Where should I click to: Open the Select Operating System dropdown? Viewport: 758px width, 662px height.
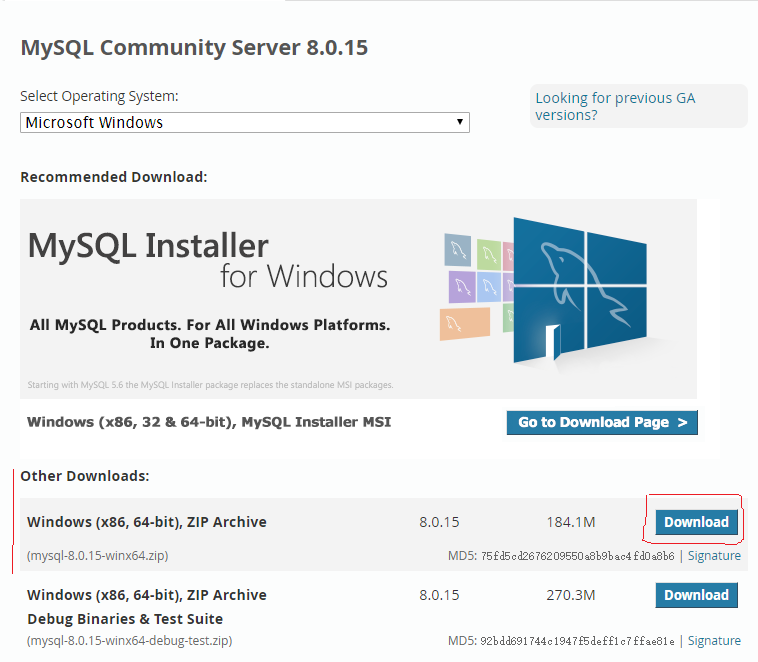pos(245,122)
